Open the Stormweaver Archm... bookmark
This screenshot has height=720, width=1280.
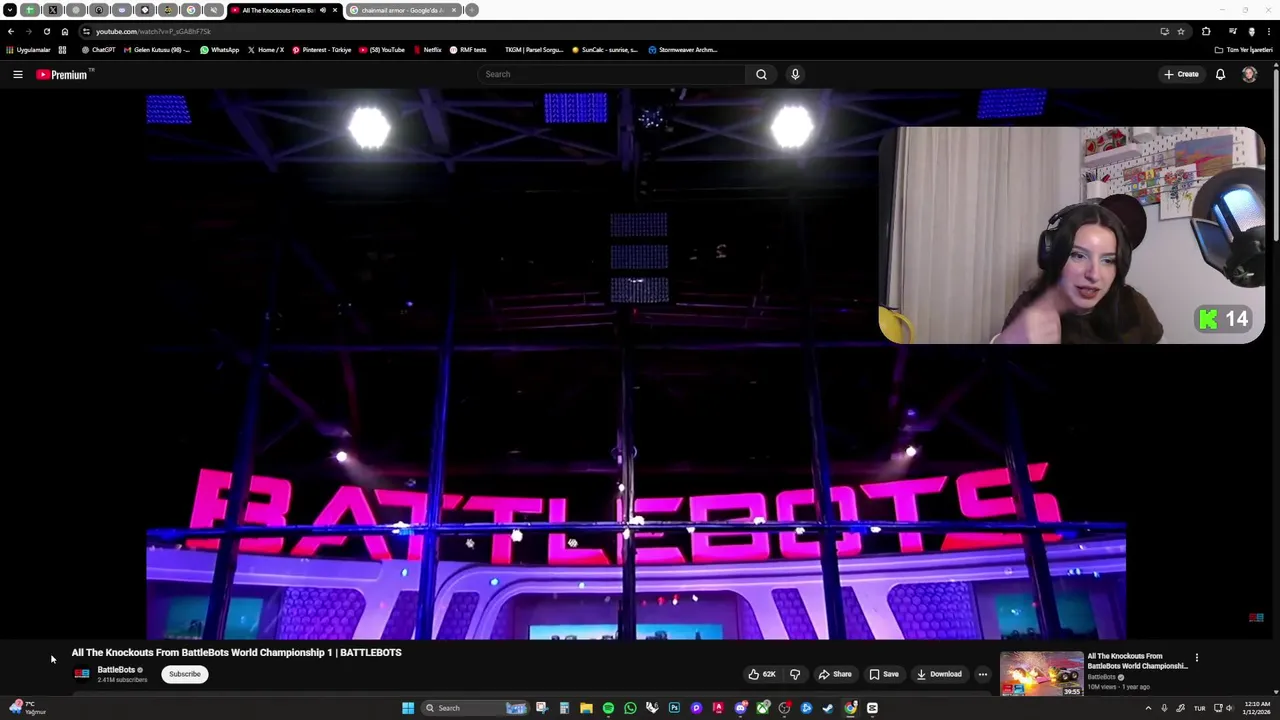pyautogui.click(x=683, y=50)
